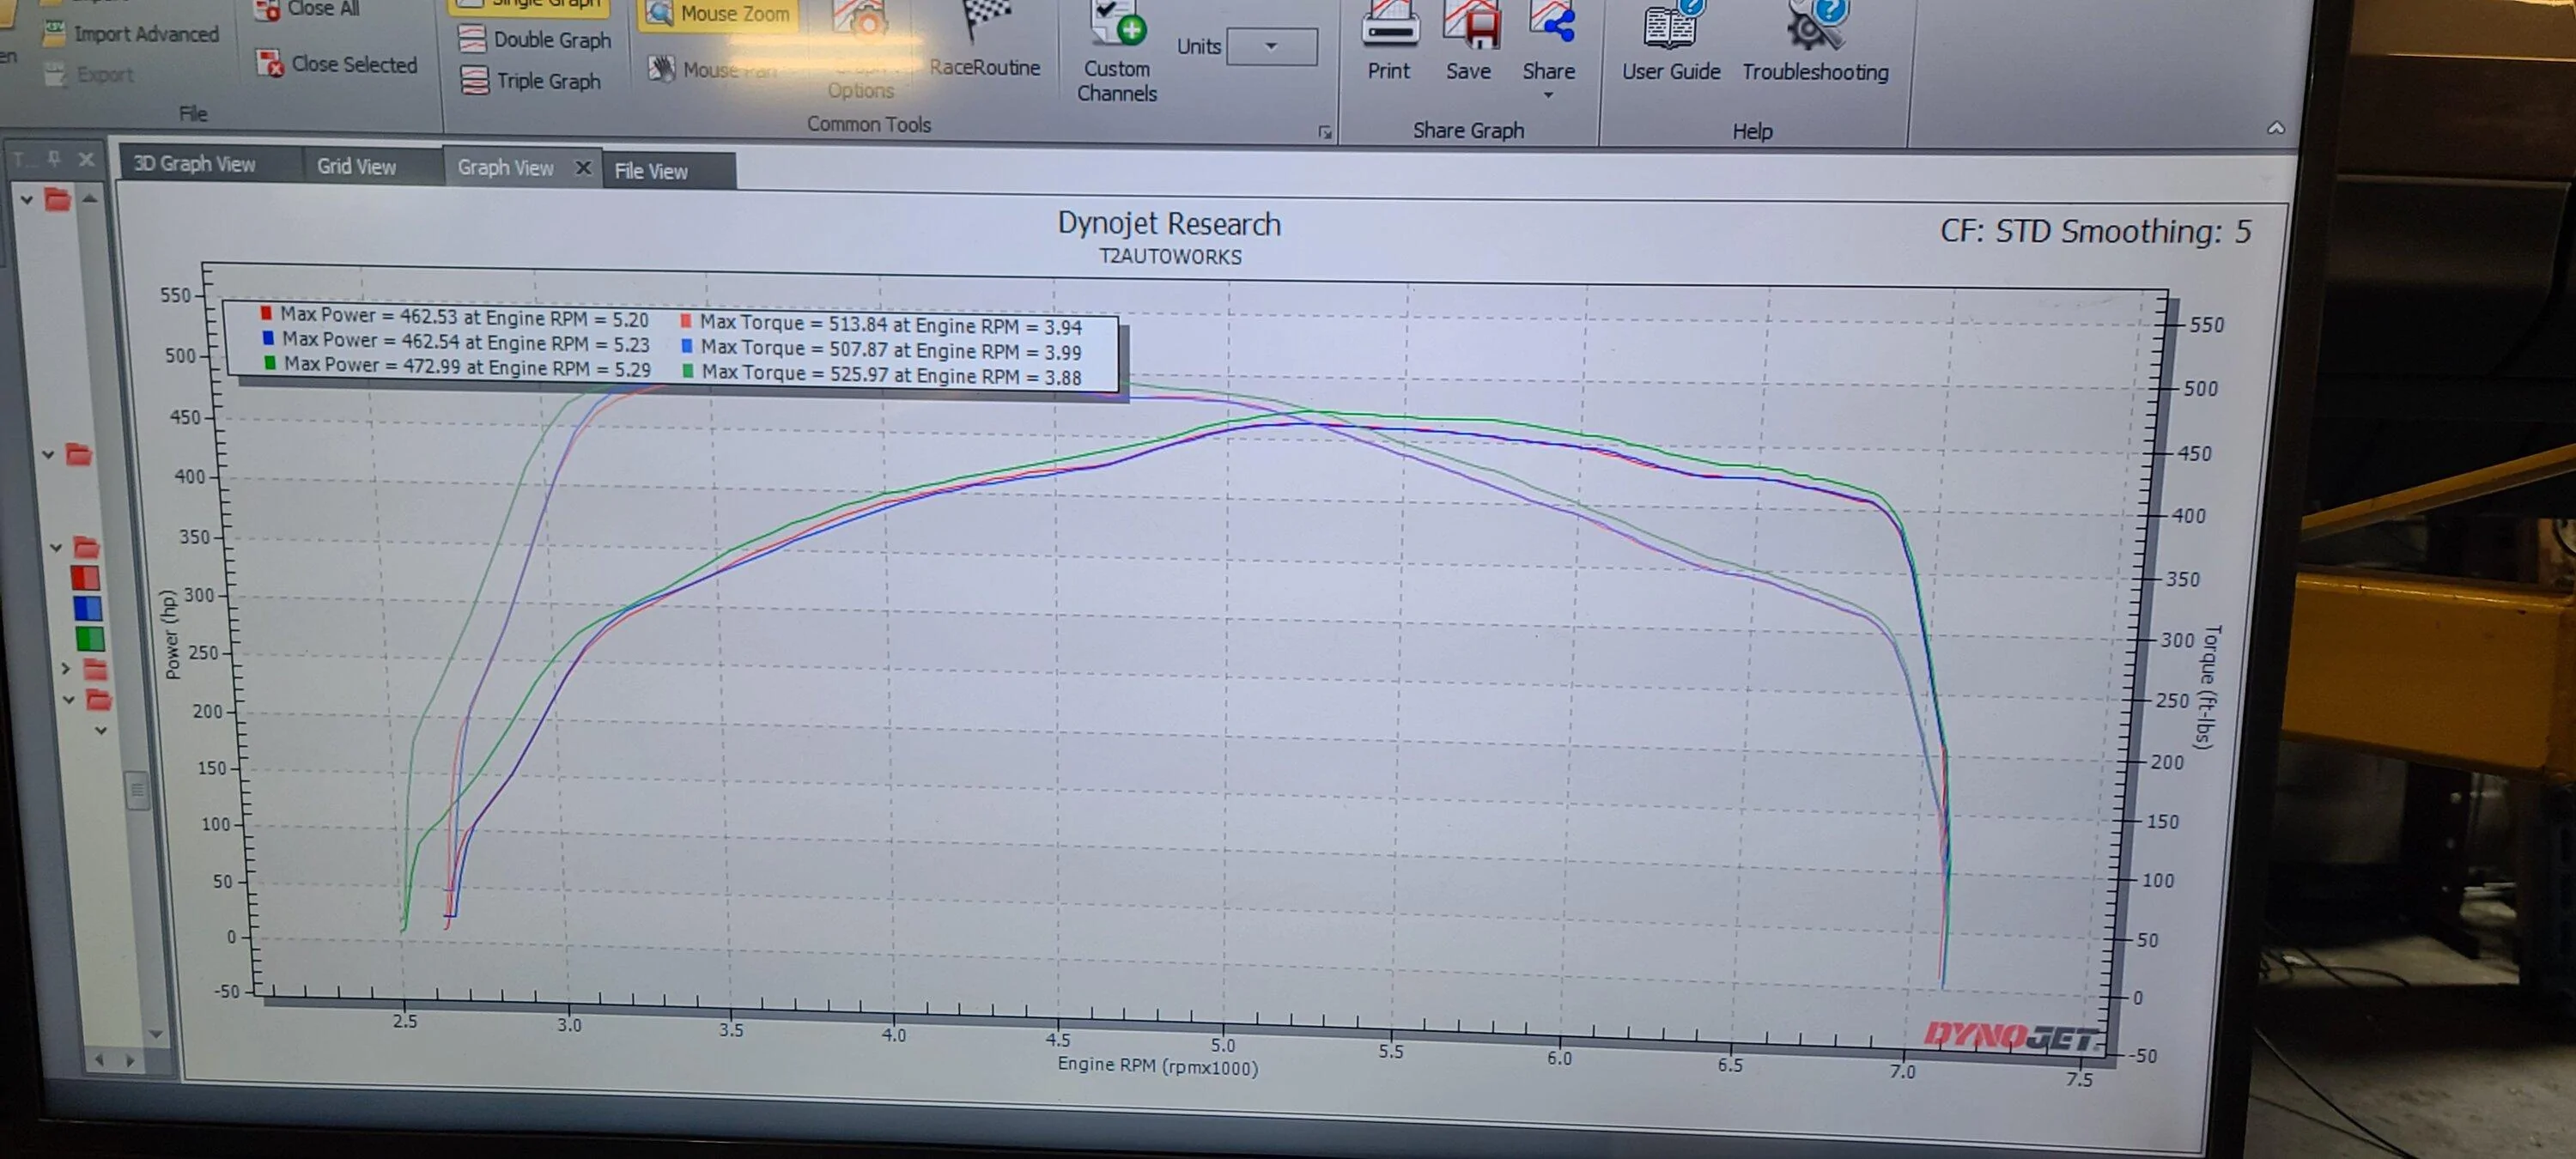Select the Triple Graph layout icon
Viewport: 2576px width, 1159px height.
pyautogui.click(x=474, y=80)
